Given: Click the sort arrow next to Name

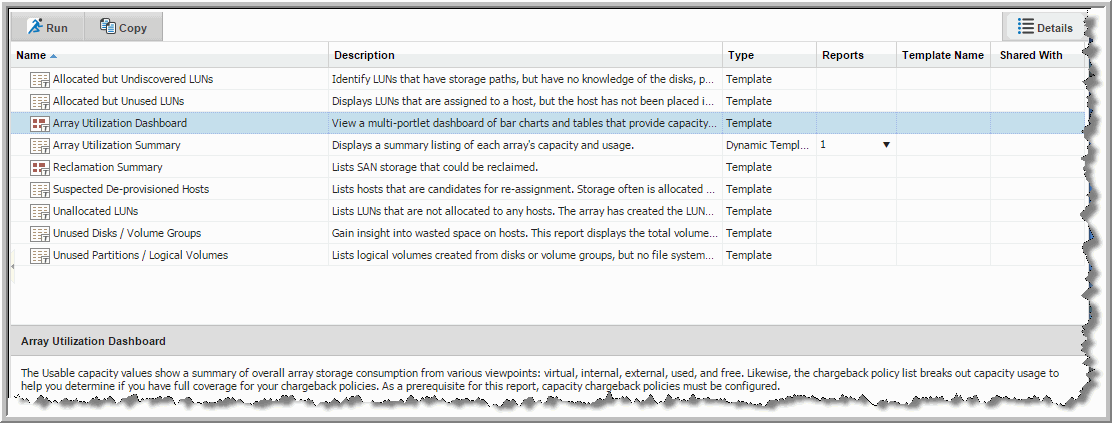Looking at the screenshot, I should pyautogui.click(x=54, y=55).
